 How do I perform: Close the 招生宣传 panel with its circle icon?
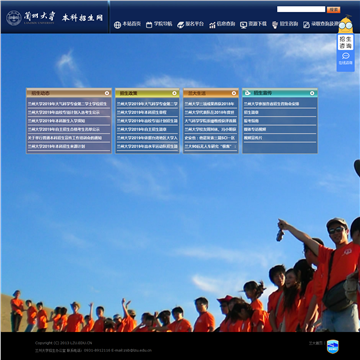coord(312,93)
